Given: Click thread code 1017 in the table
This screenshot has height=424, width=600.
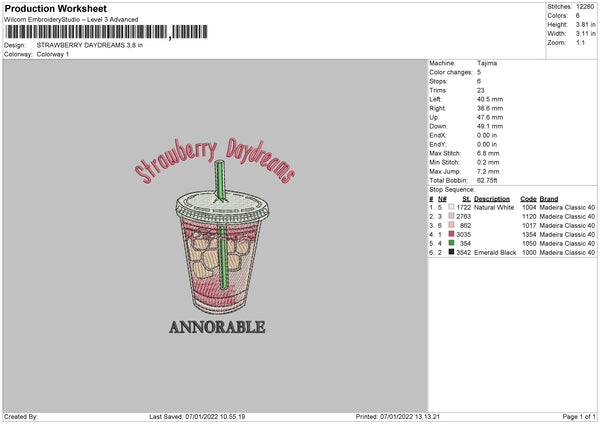Looking at the screenshot, I should coord(529,225).
